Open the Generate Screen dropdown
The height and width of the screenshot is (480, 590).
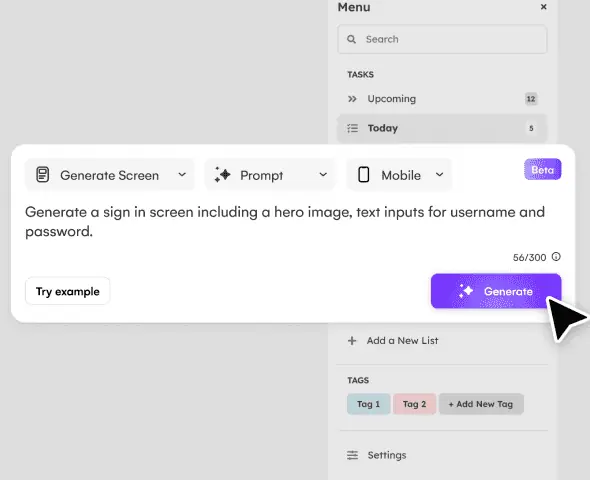click(x=110, y=175)
